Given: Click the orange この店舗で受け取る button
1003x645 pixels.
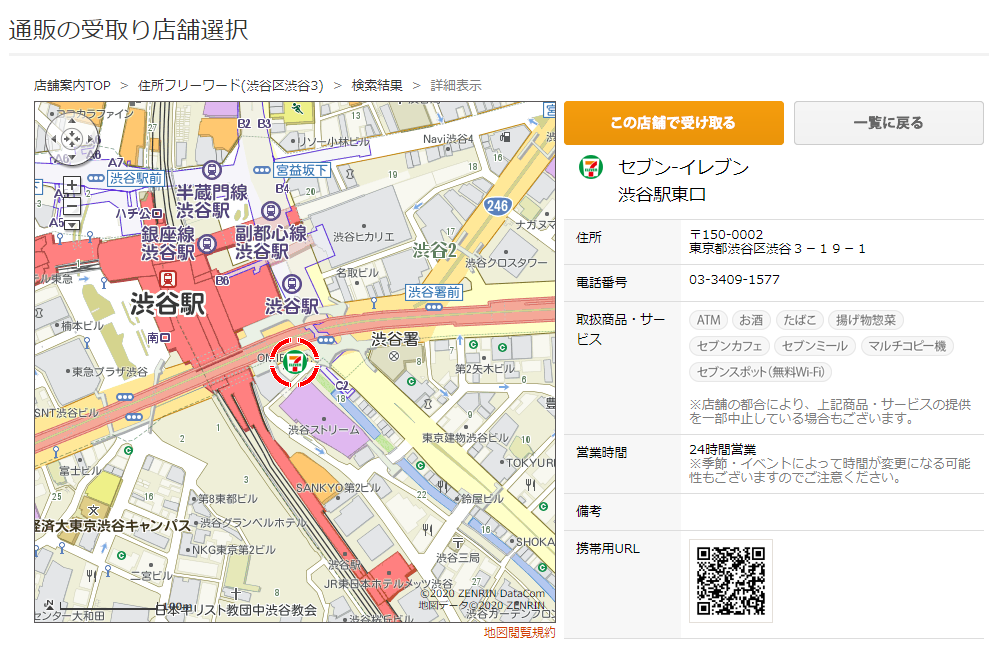Looking at the screenshot, I should 674,123.
